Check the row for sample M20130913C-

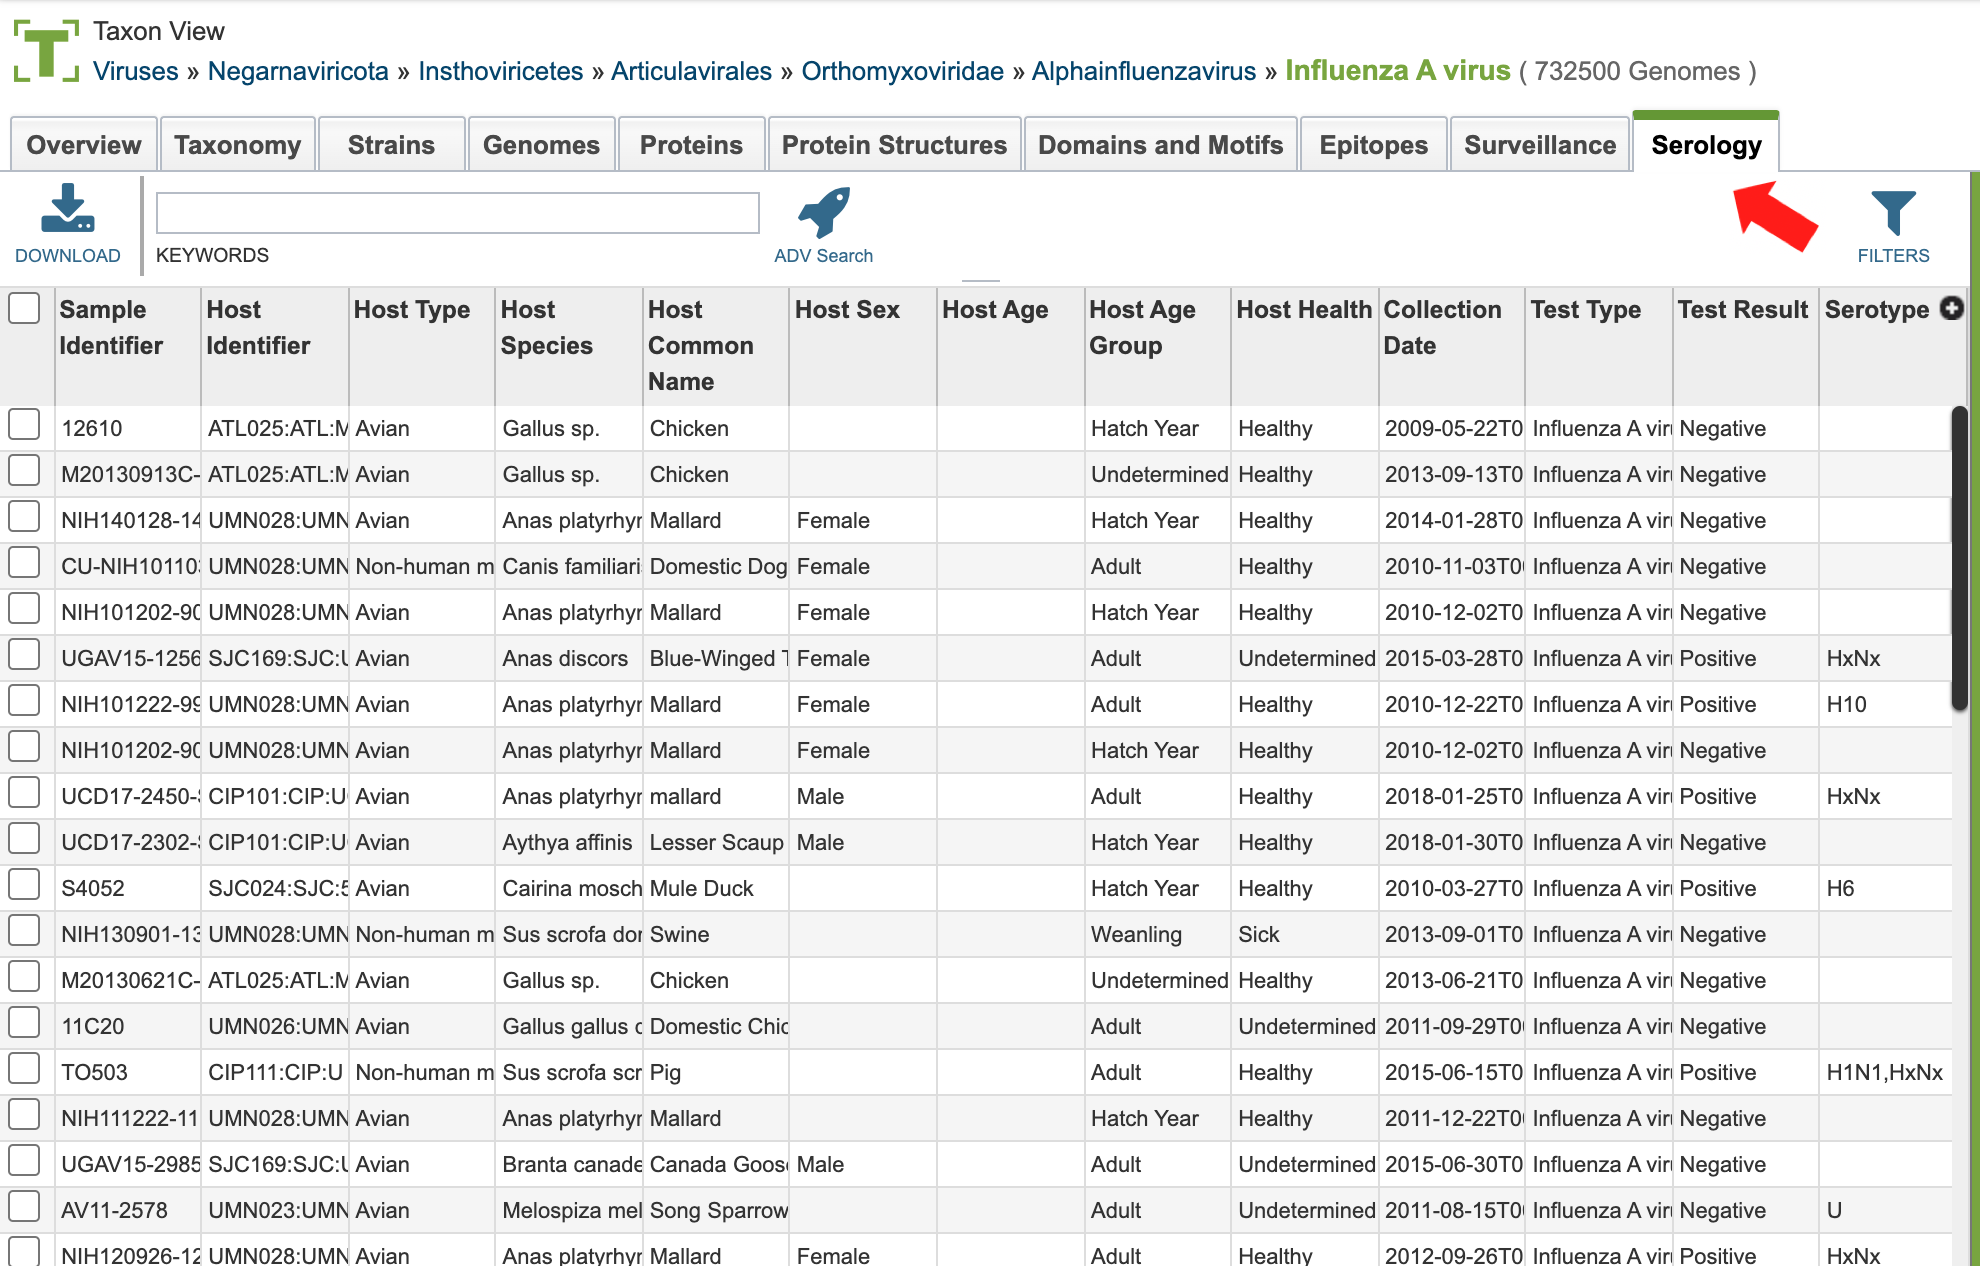(24, 471)
